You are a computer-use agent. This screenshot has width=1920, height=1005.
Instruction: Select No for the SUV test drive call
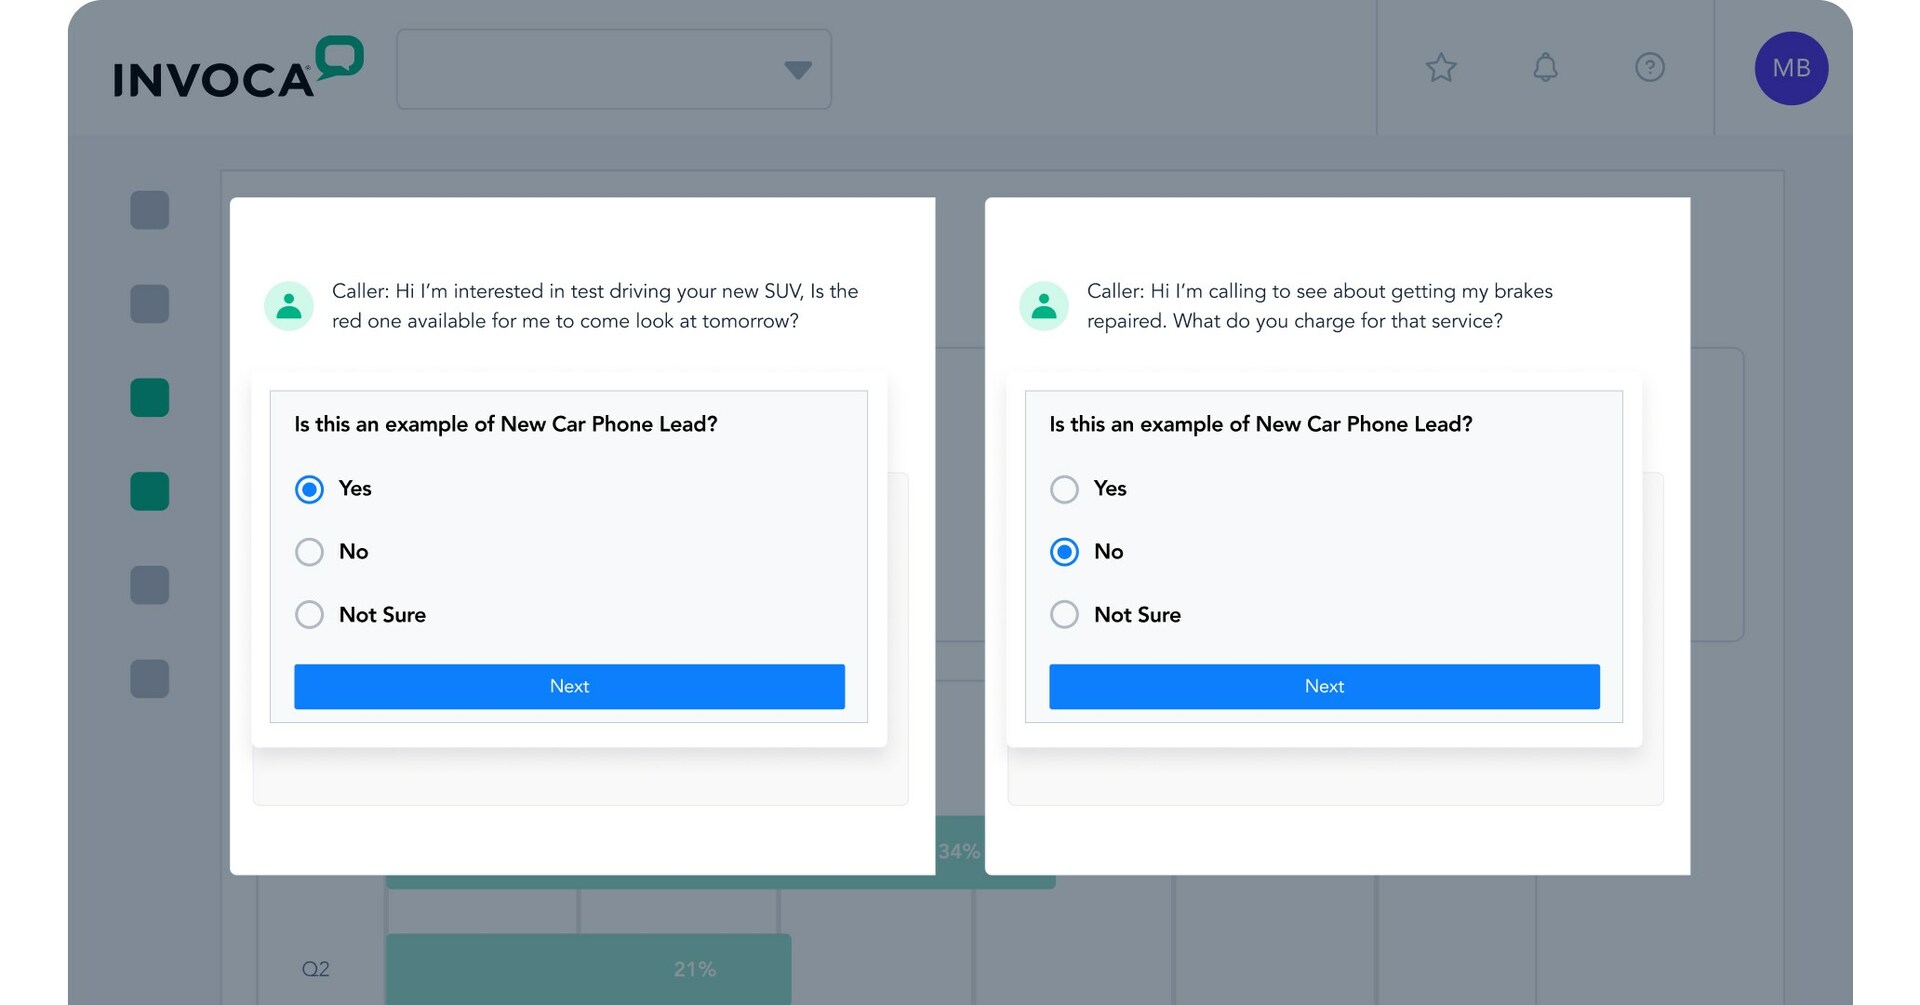click(309, 552)
